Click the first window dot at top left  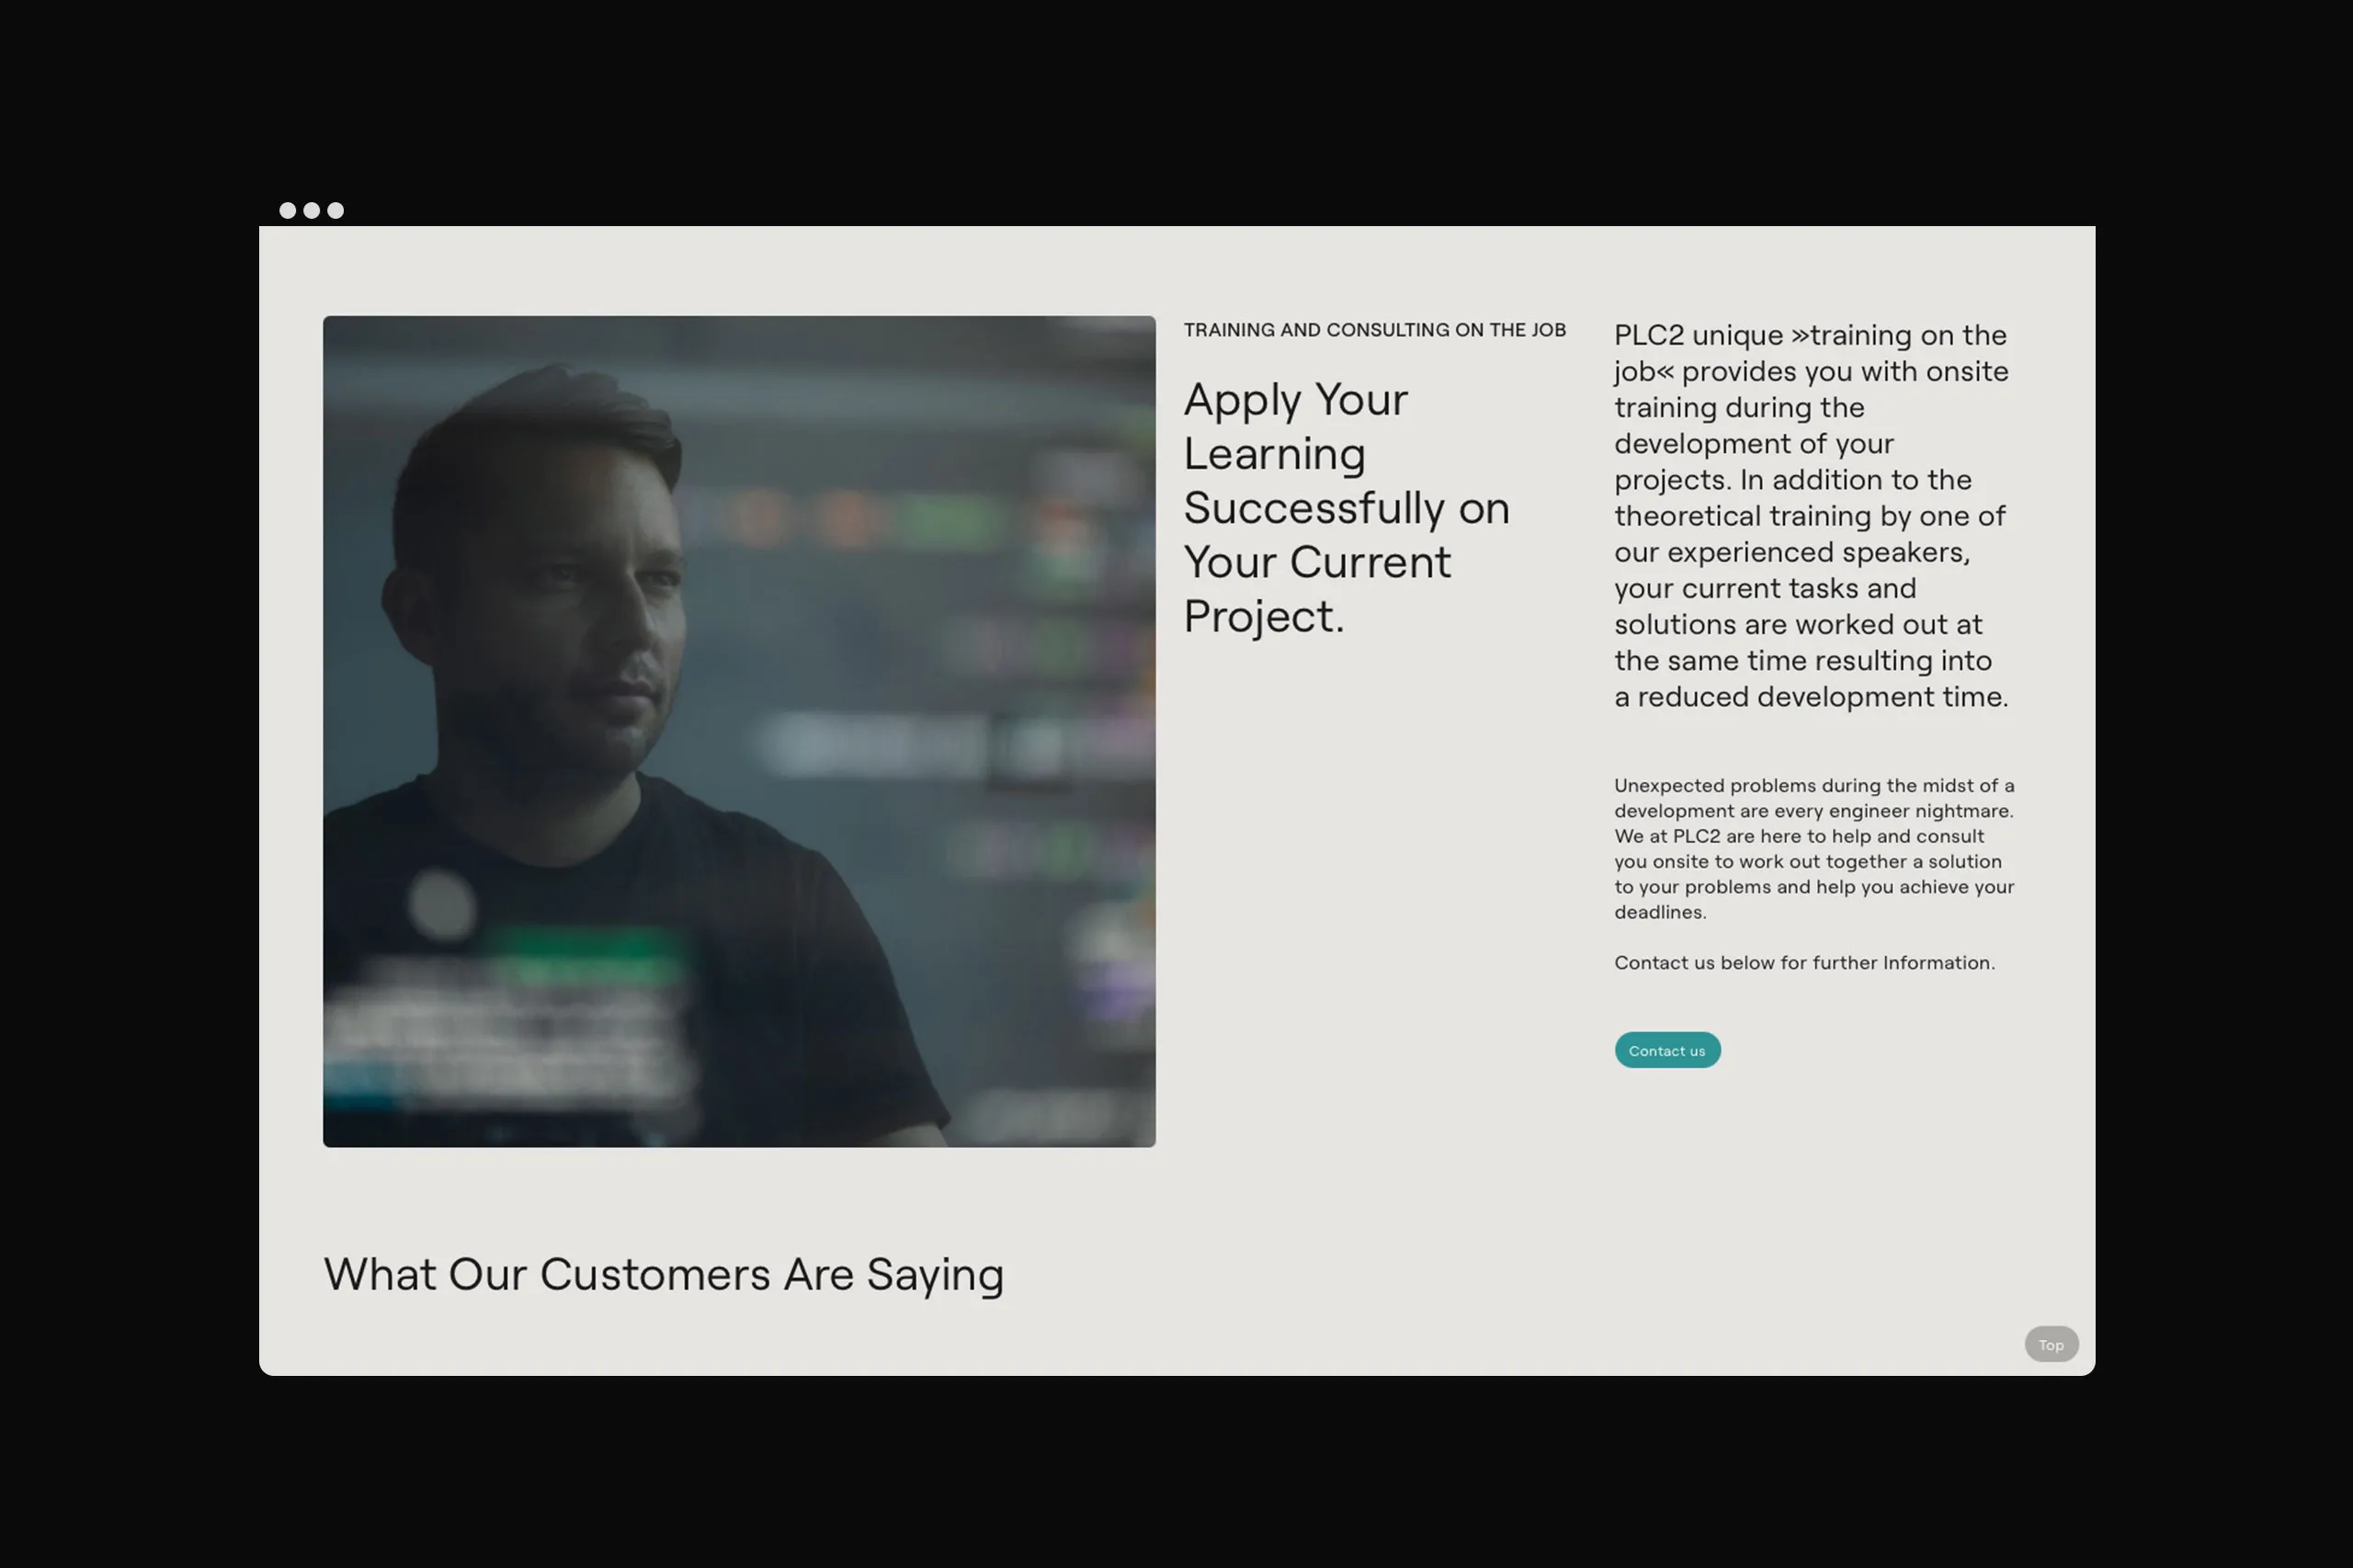(287, 210)
